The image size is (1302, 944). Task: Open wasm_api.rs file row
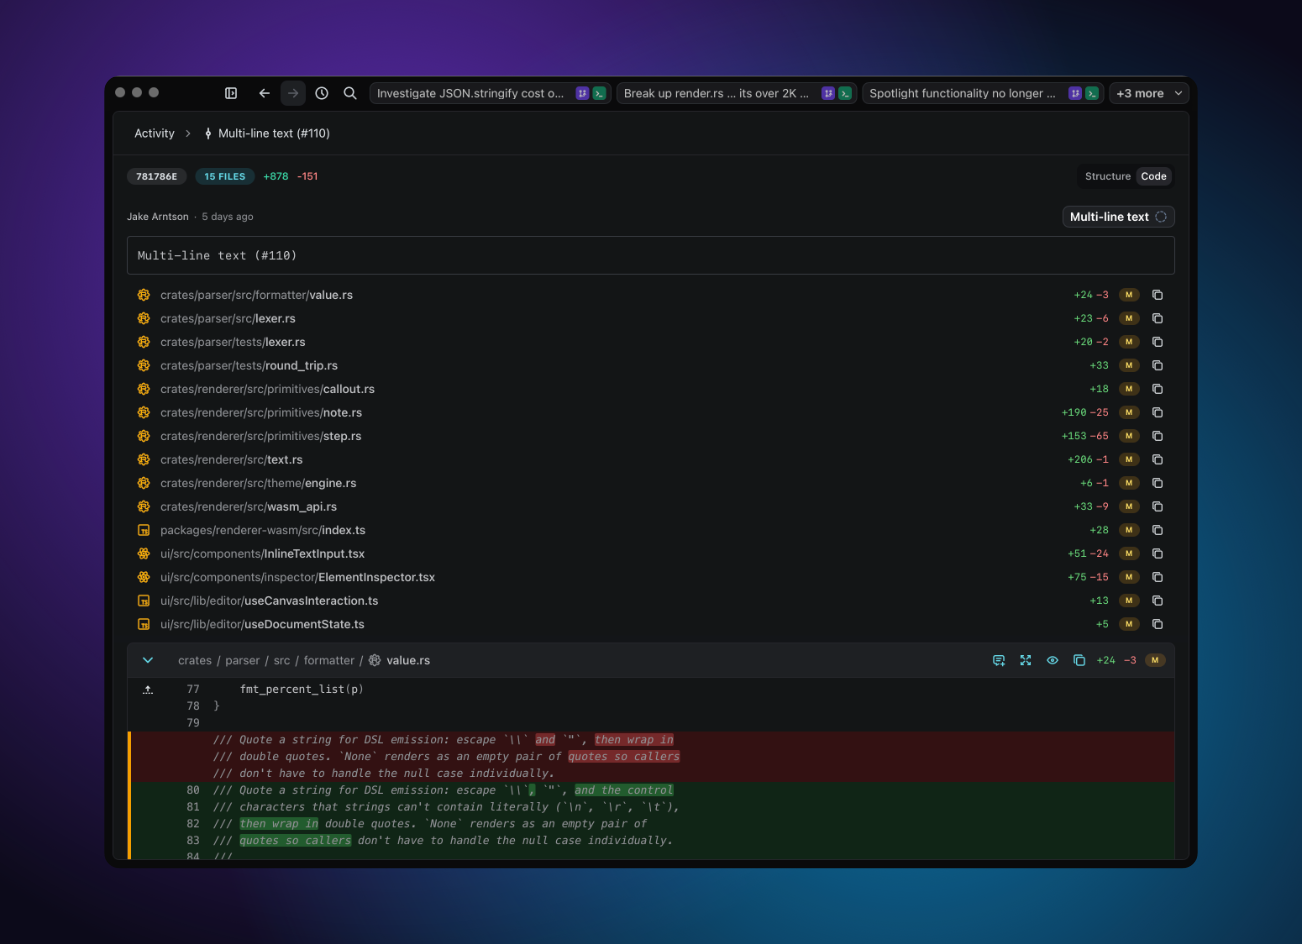(650, 506)
